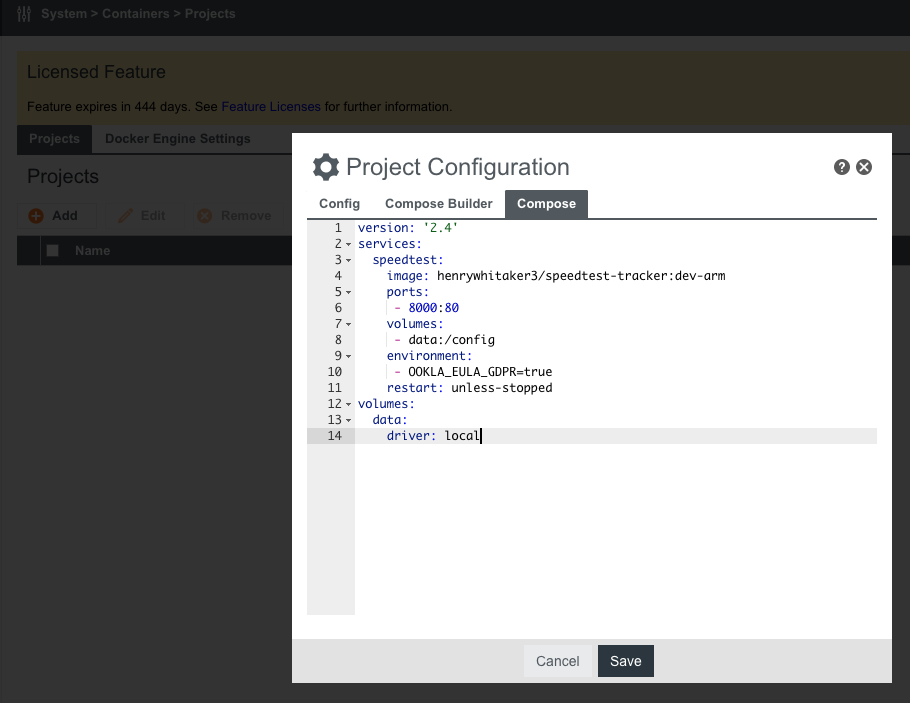Click the version '2.4' text

pyautogui.click(x=408, y=228)
